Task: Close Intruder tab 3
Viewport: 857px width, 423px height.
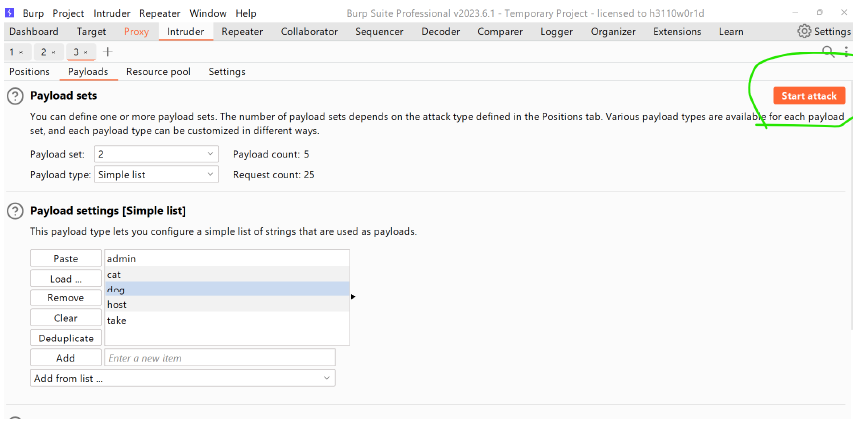Action: click(86, 52)
